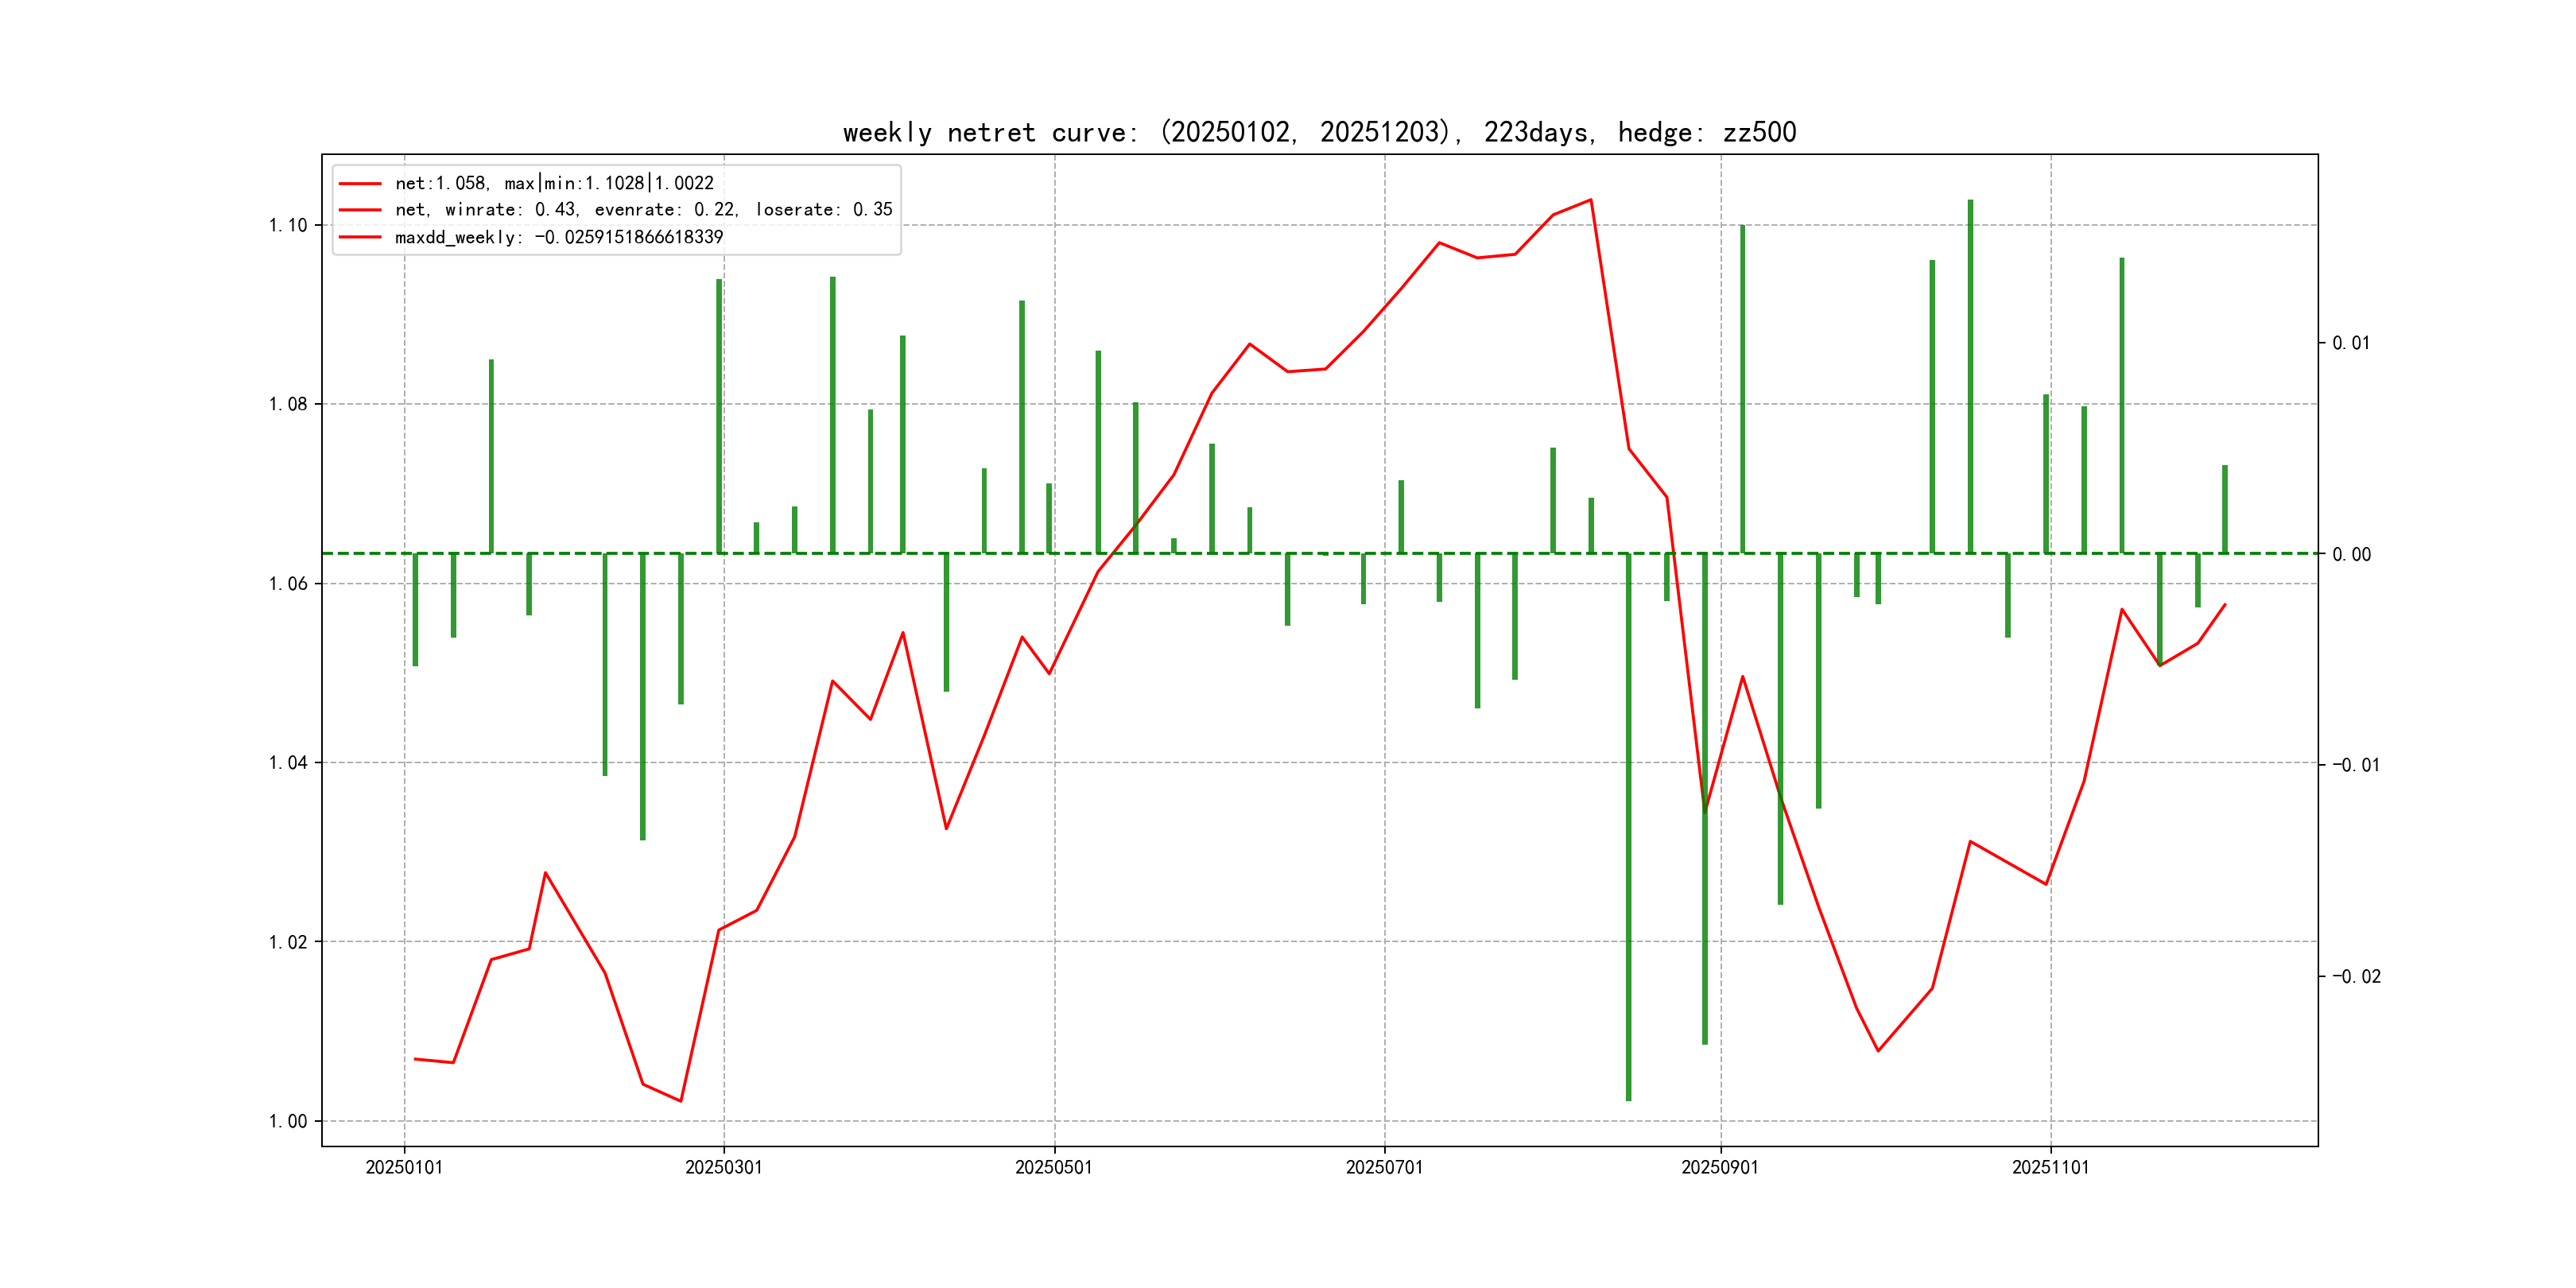This screenshot has width=2576, height=1288.
Task: Click the chart title text
Action: tap(1319, 132)
